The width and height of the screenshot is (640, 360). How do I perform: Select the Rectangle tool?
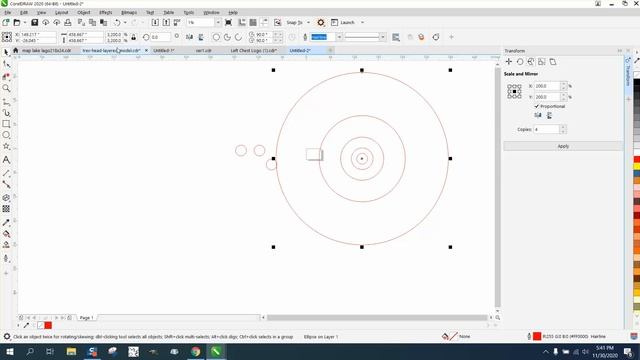click(6, 124)
